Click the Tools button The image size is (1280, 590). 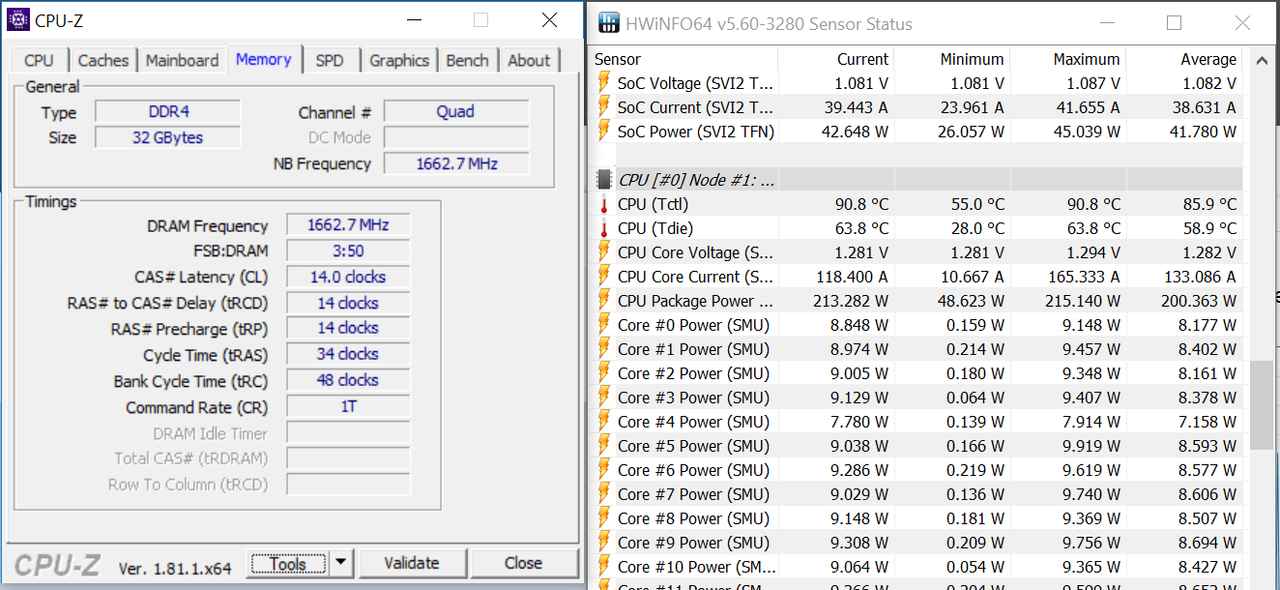coord(288,564)
